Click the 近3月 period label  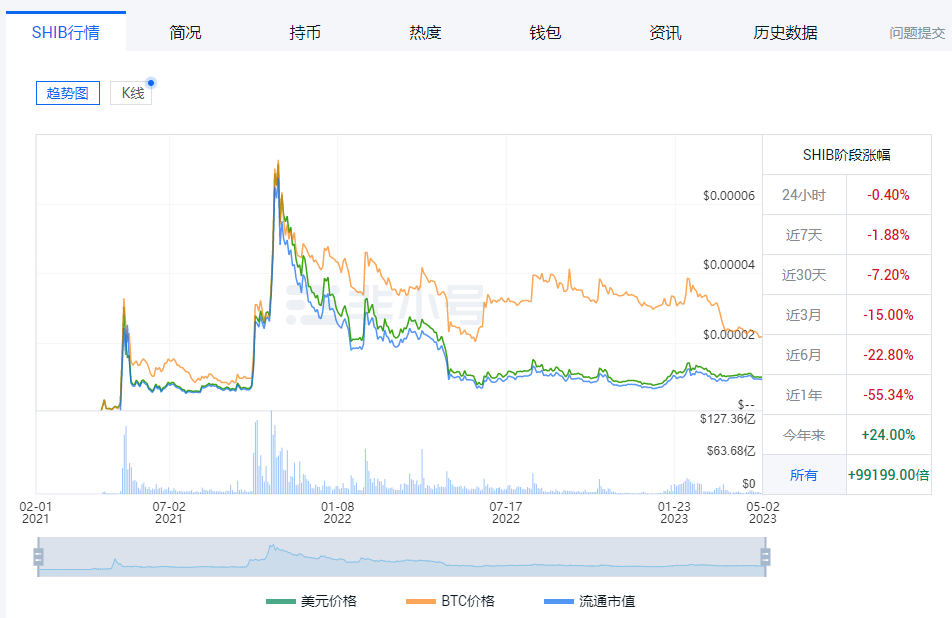pos(804,315)
